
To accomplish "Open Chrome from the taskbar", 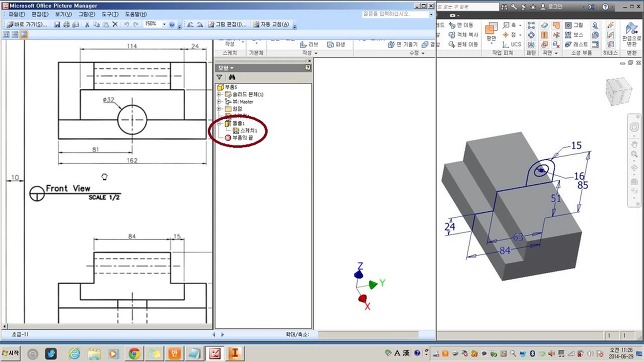I will coord(134,353).
